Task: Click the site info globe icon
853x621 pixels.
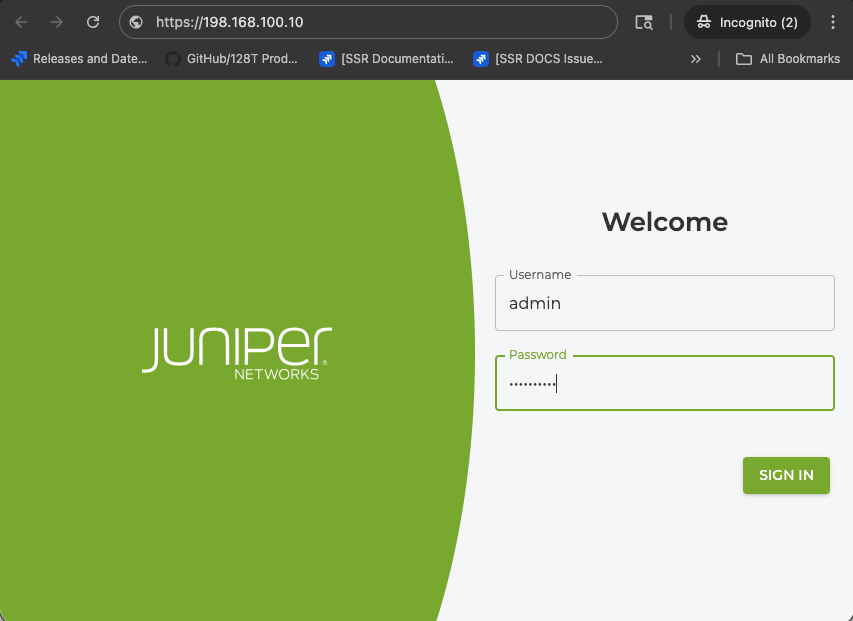Action: pyautogui.click(x=136, y=22)
